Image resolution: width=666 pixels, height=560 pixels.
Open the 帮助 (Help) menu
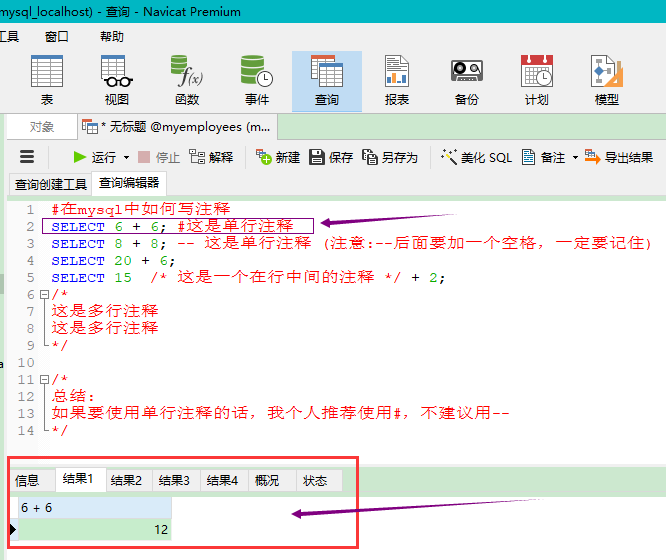(x=112, y=37)
